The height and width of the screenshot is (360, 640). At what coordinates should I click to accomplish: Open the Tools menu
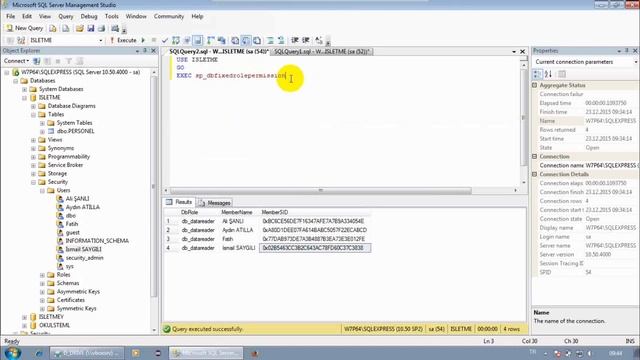coord(111,16)
